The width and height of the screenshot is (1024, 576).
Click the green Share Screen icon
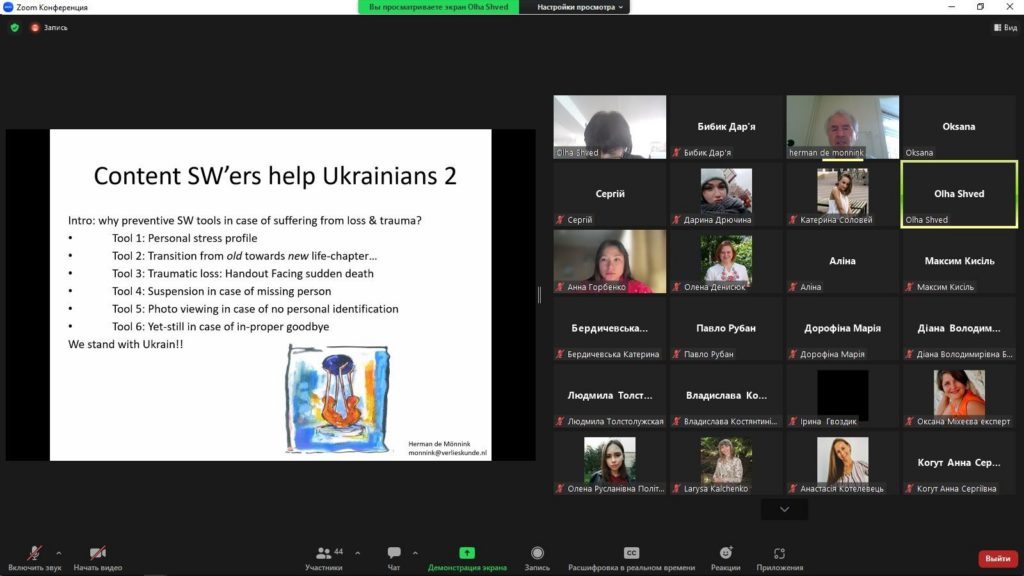click(467, 553)
